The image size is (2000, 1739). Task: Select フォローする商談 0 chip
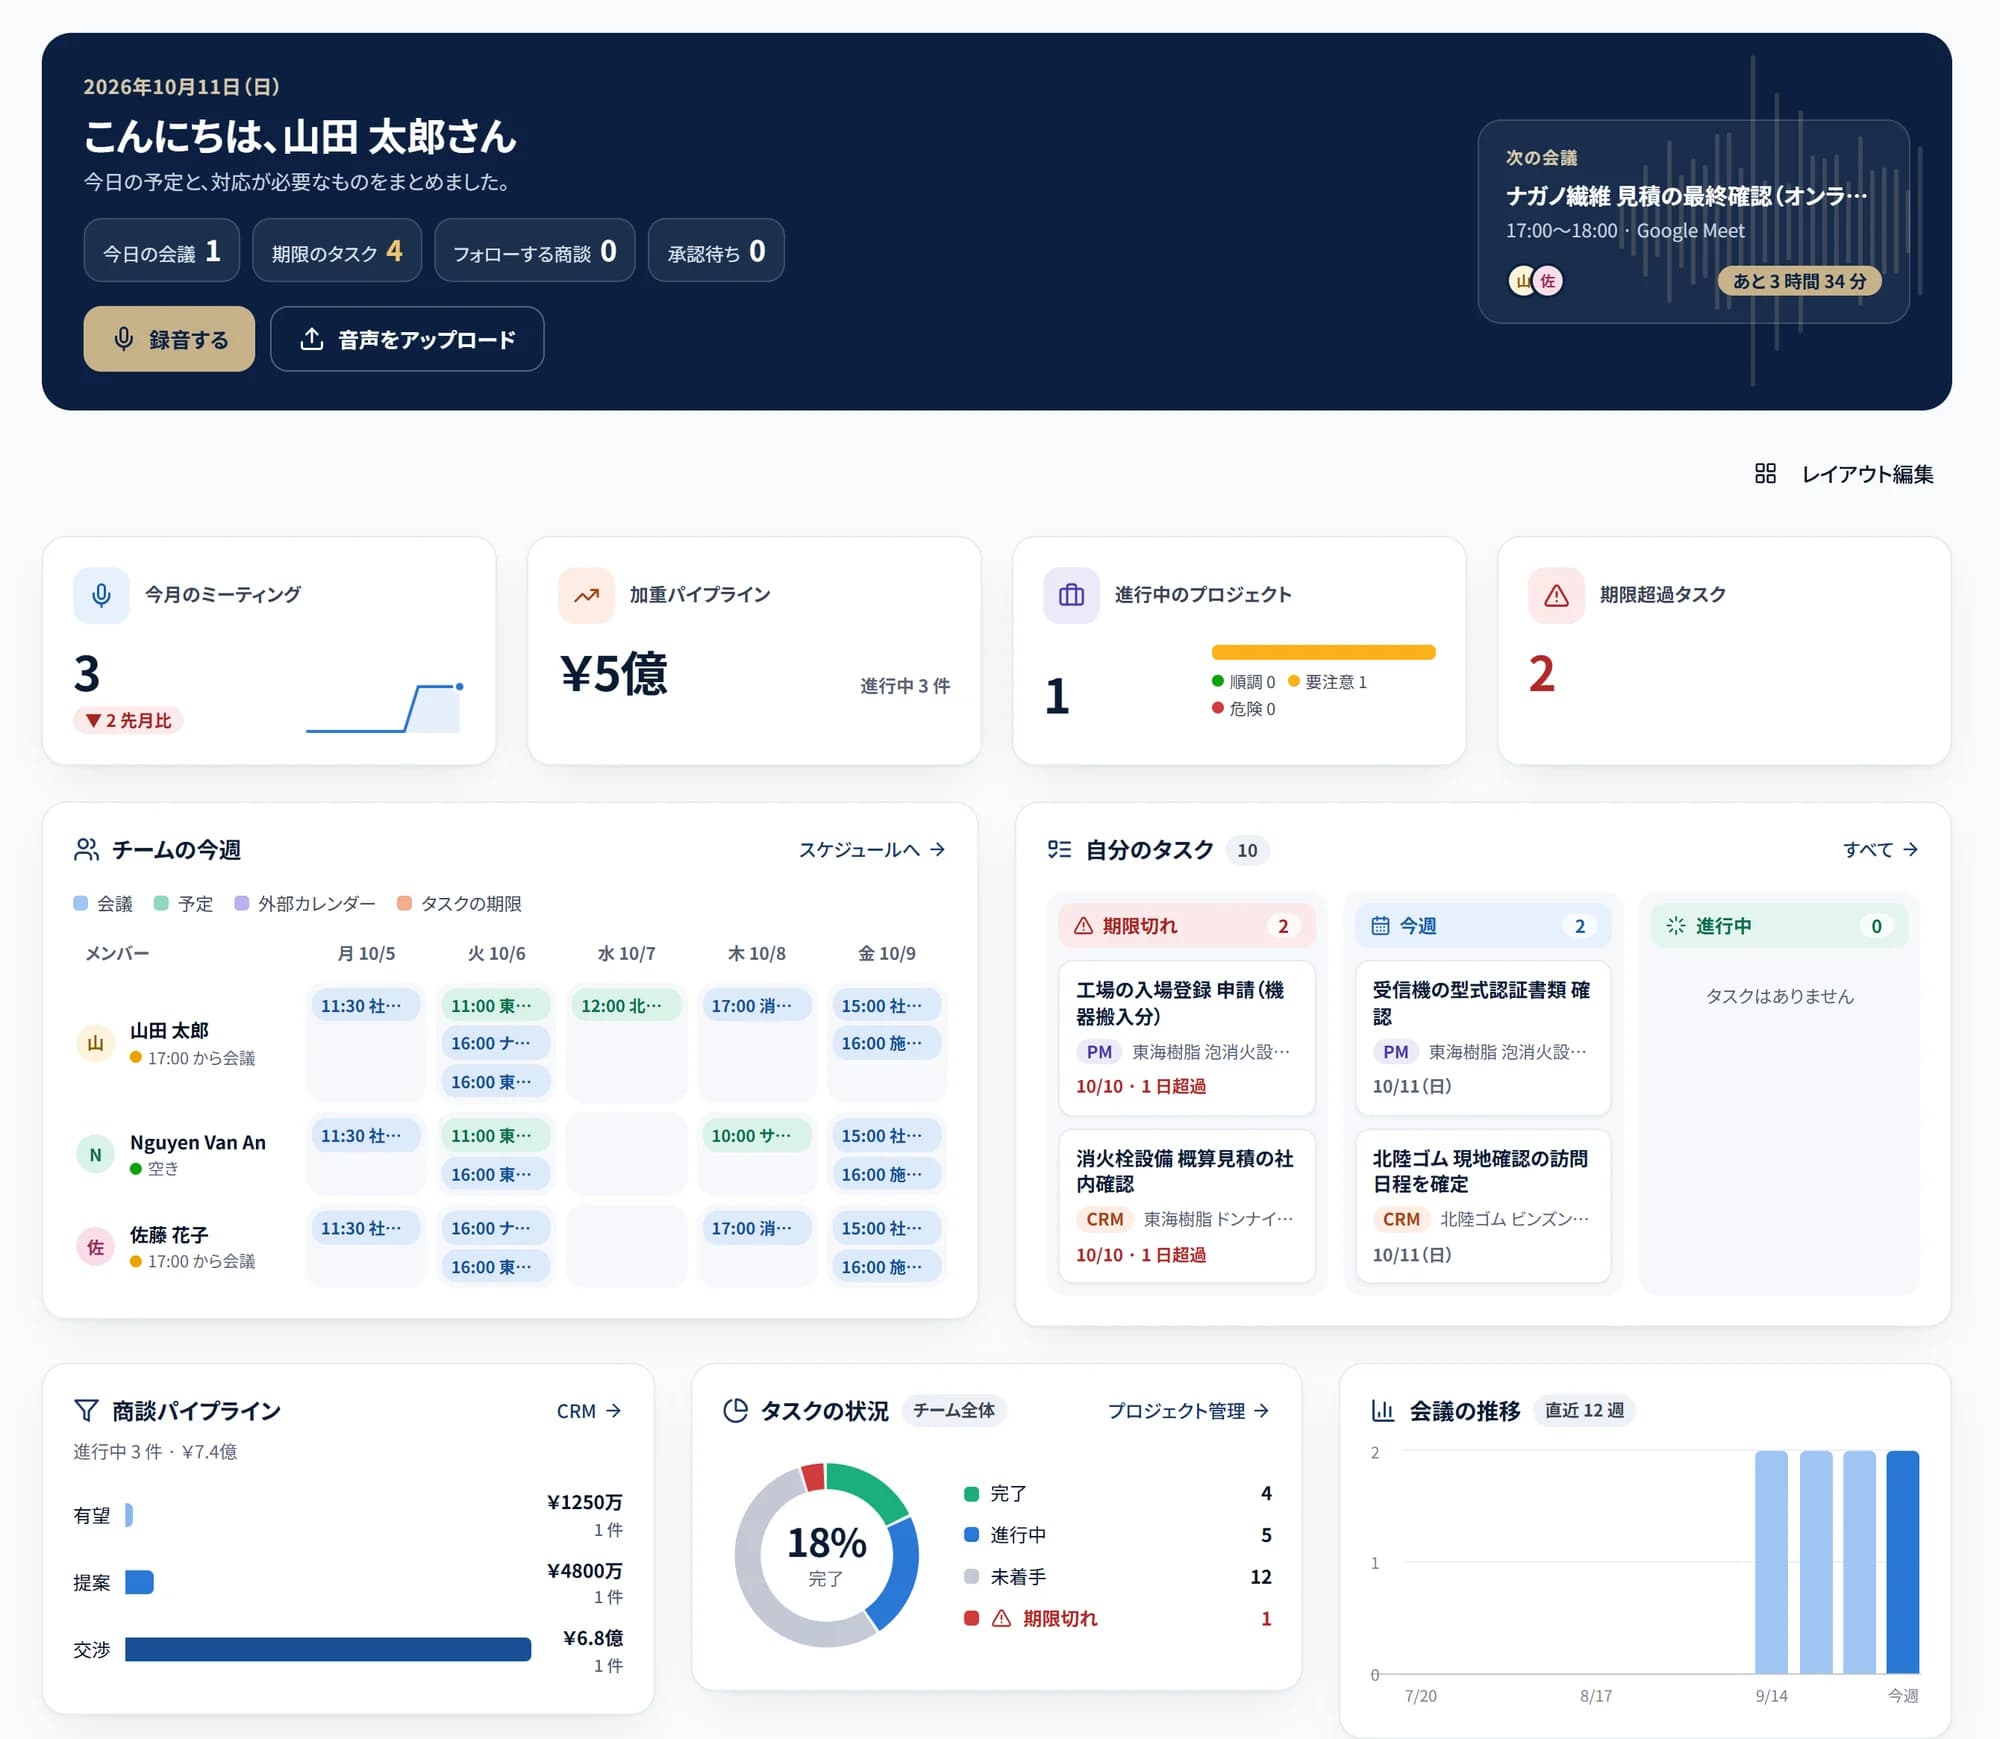pyautogui.click(x=535, y=250)
